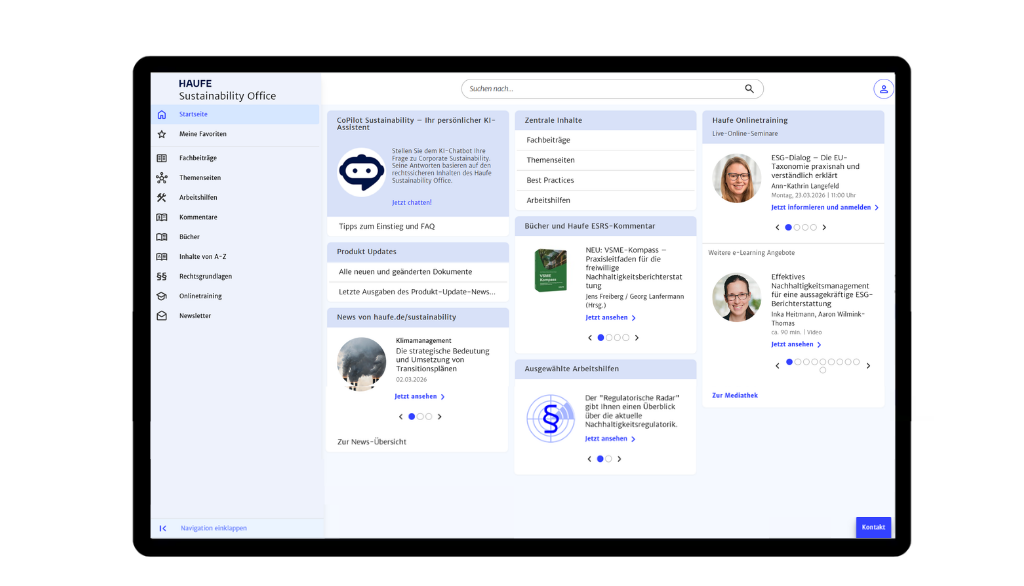Screen dimensions: 1024x586
Task: Open the Newsletter envelope icon
Action: click(162, 316)
